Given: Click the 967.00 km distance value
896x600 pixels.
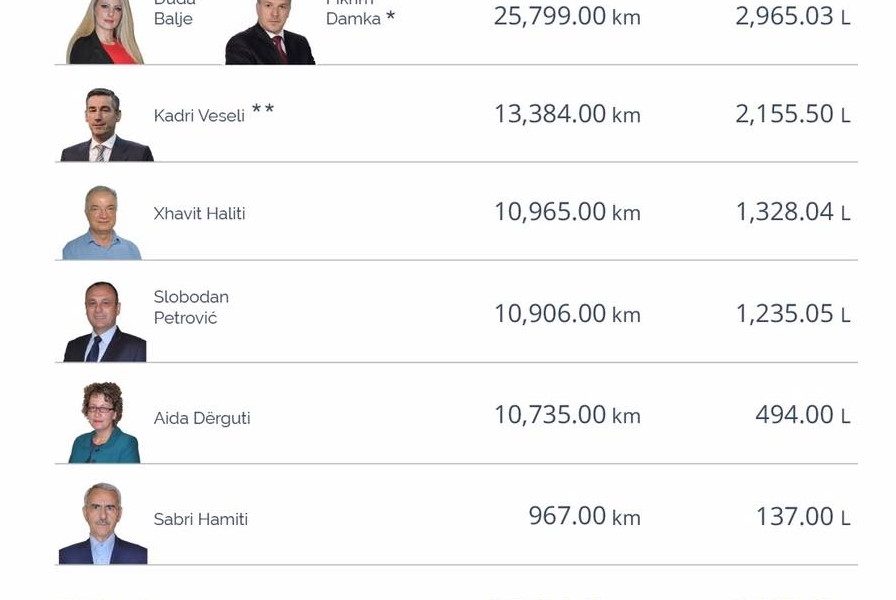Looking at the screenshot, I should (x=584, y=516).
